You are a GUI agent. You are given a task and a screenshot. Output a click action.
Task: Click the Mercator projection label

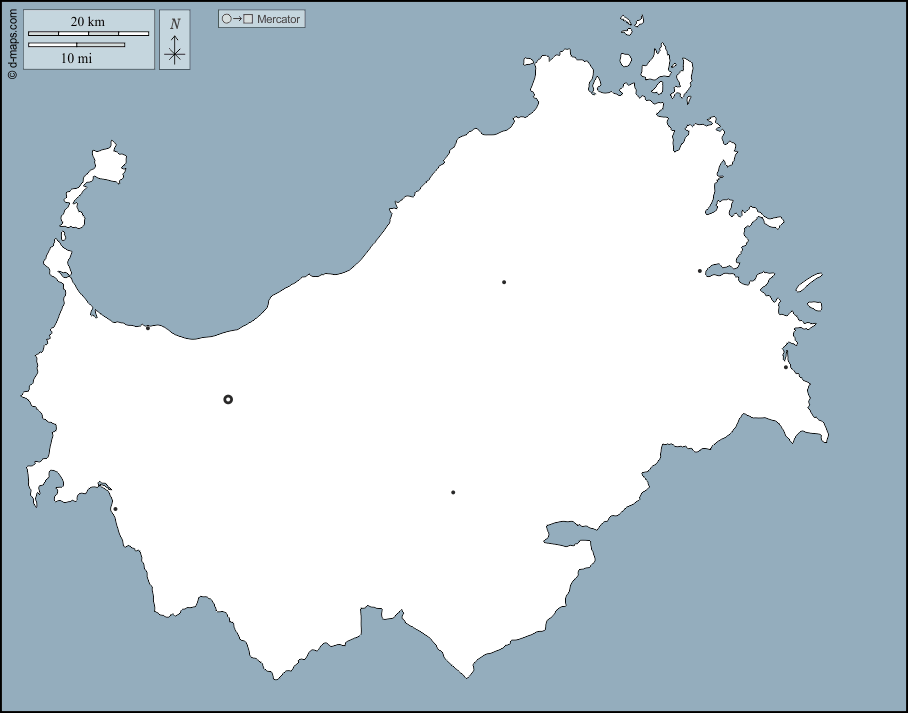tap(278, 19)
